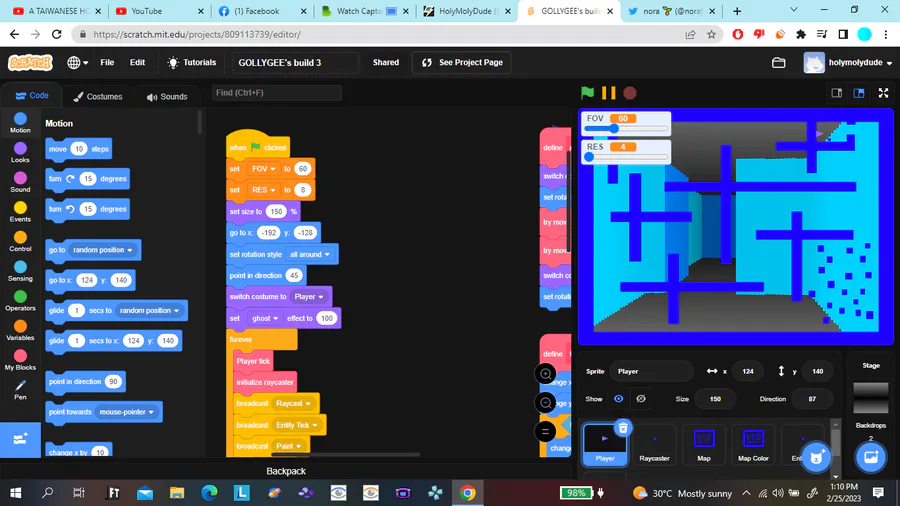The width and height of the screenshot is (900, 506).
Task: Delete the Player sprite trash icon
Action: (x=623, y=428)
